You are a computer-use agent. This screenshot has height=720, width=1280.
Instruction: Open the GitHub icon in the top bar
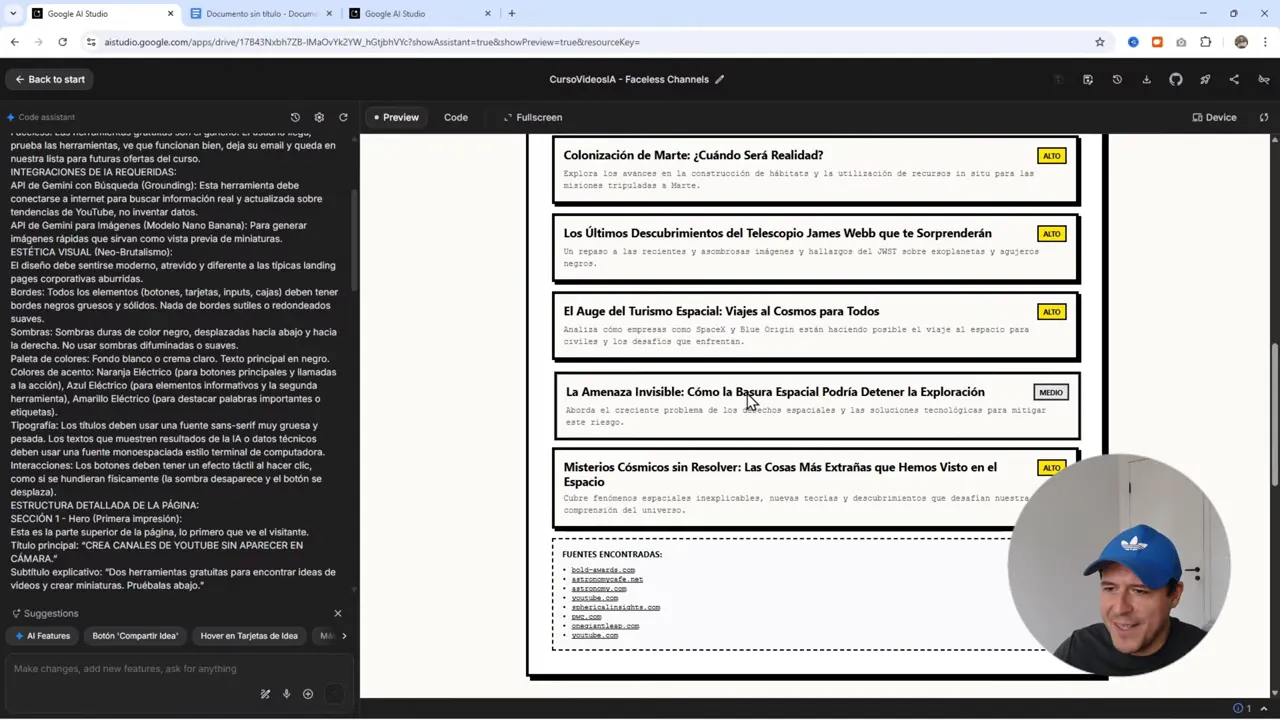tap(1176, 79)
